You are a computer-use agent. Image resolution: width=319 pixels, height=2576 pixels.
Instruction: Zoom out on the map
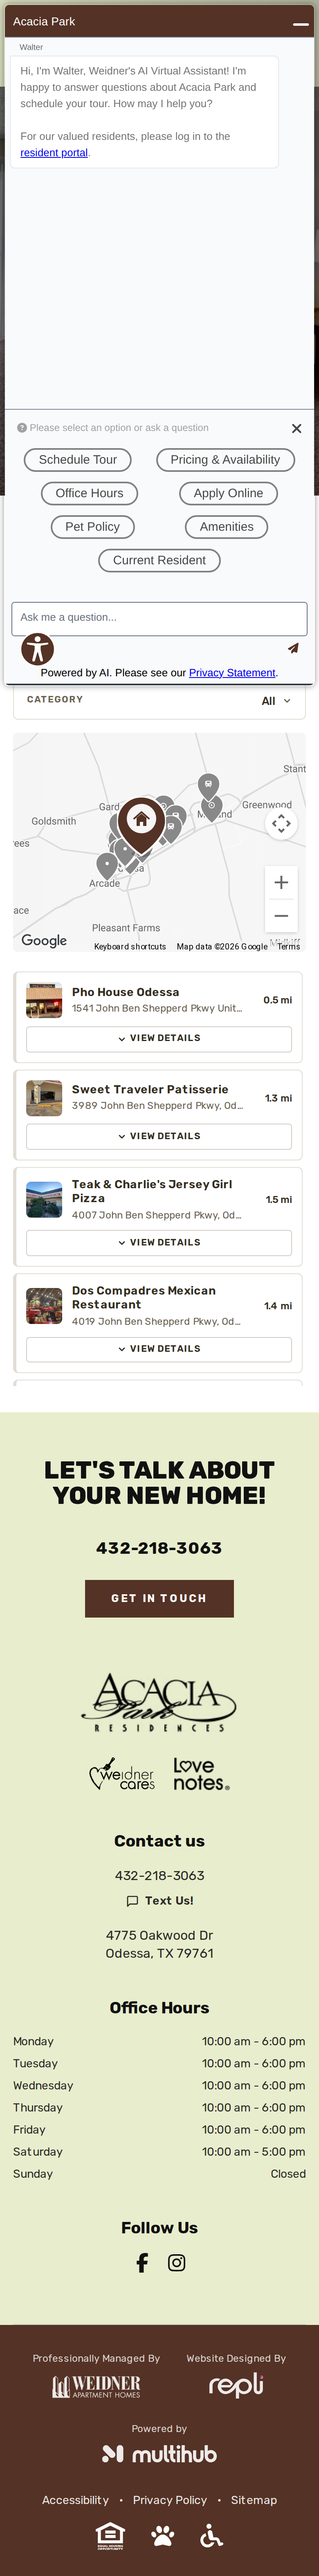281,915
